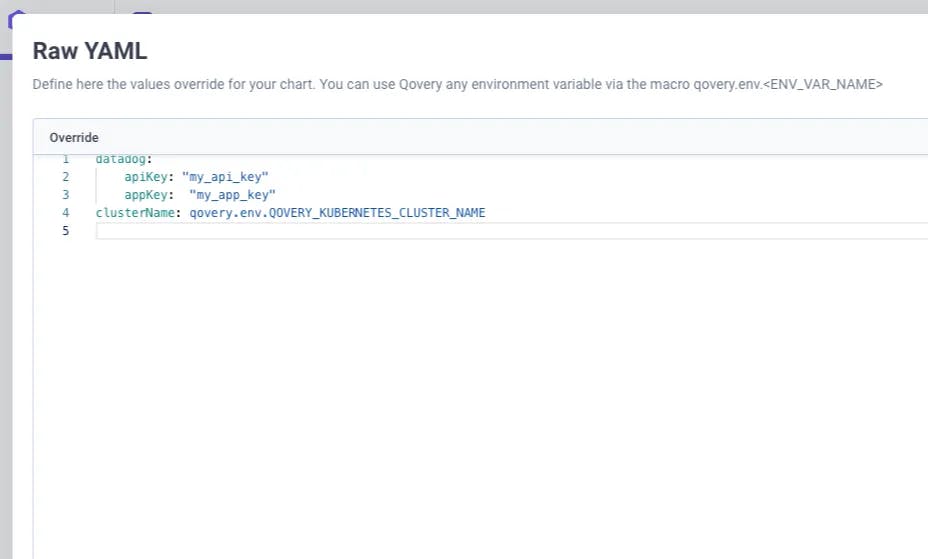This screenshot has height=559, width=928.
Task: Click the blank editor area below the code
Action: click(481, 396)
